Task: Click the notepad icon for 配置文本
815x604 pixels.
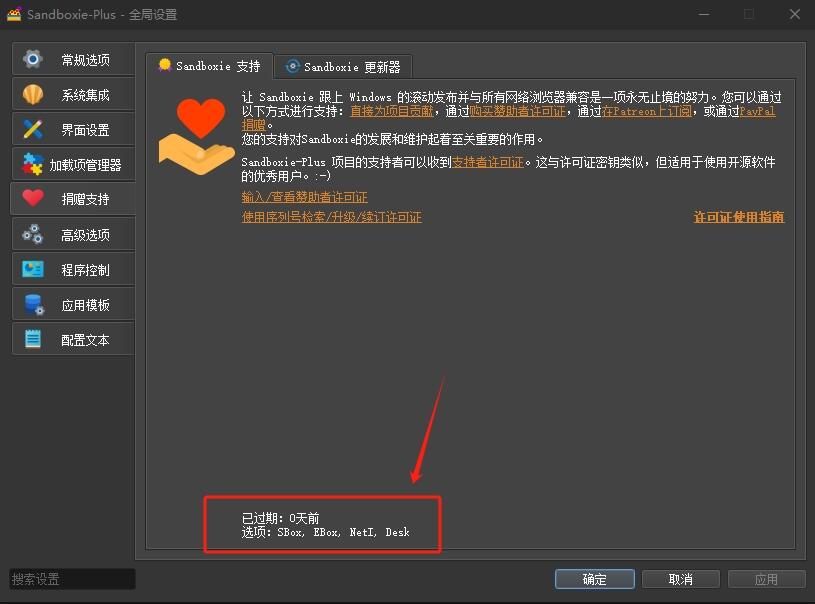Action: pos(33,339)
